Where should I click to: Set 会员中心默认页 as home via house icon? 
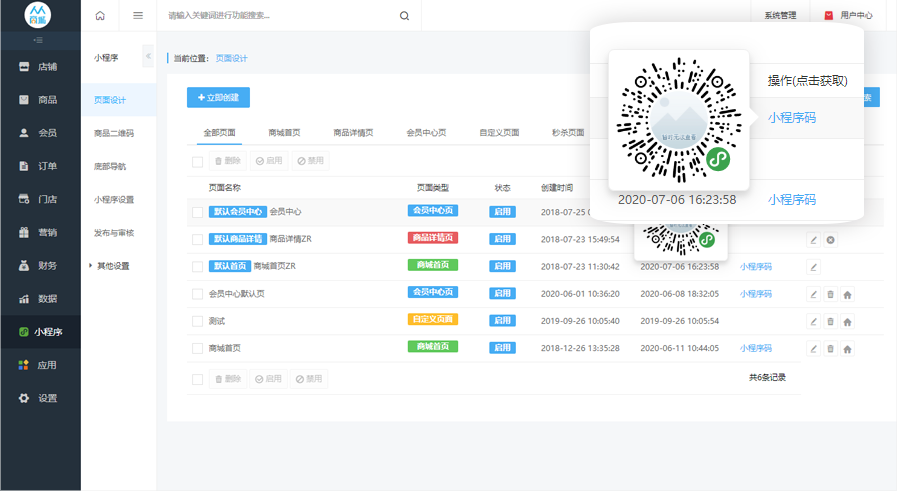point(848,294)
